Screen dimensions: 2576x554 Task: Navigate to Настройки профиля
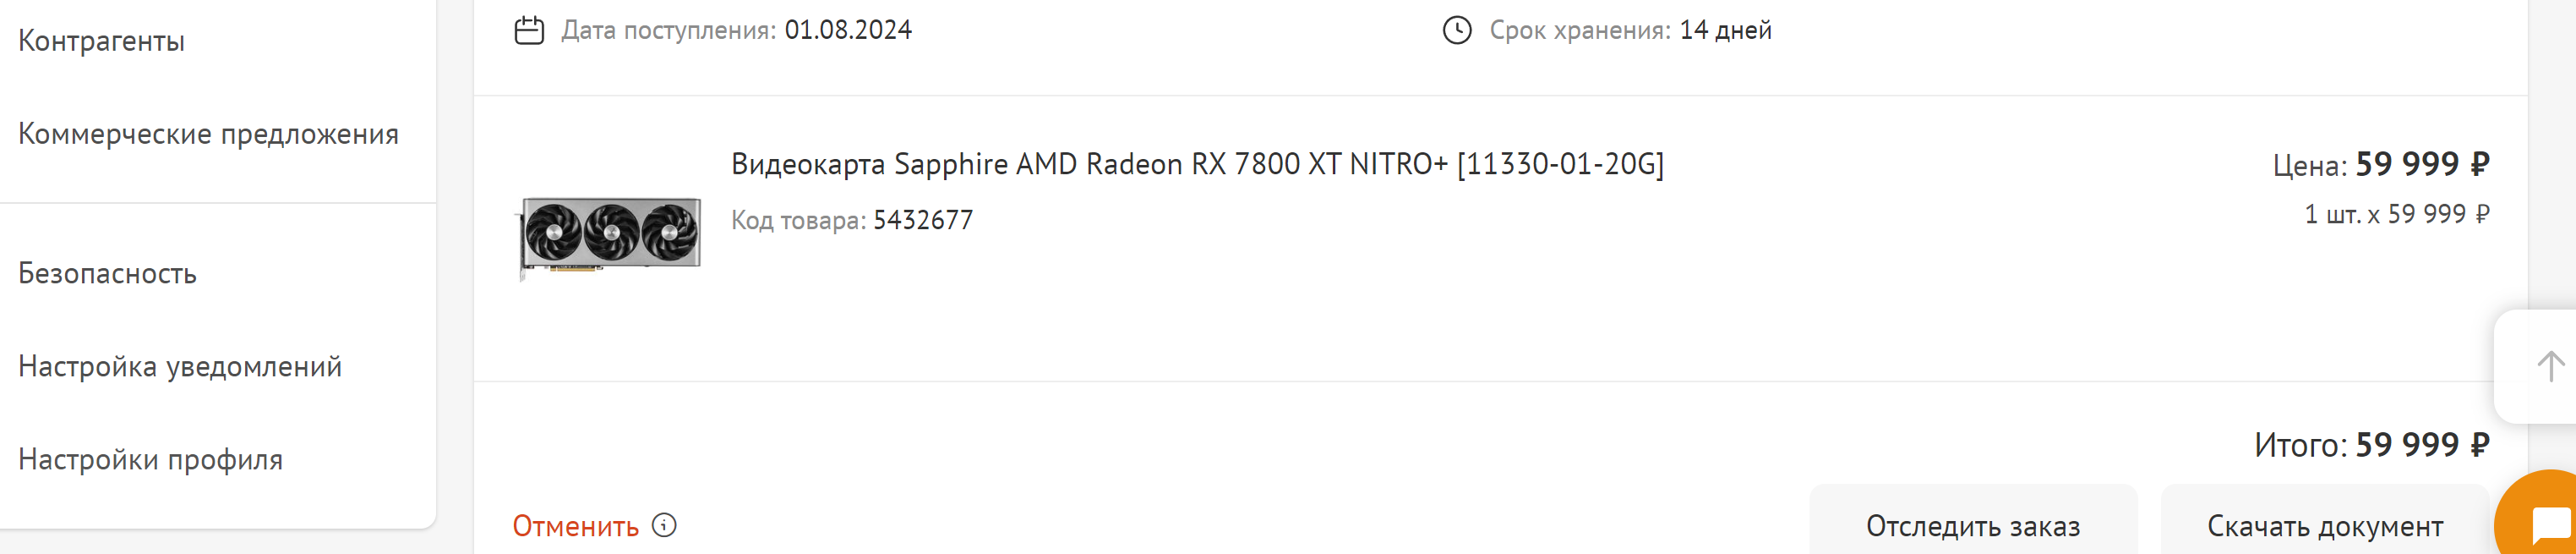[x=151, y=460]
